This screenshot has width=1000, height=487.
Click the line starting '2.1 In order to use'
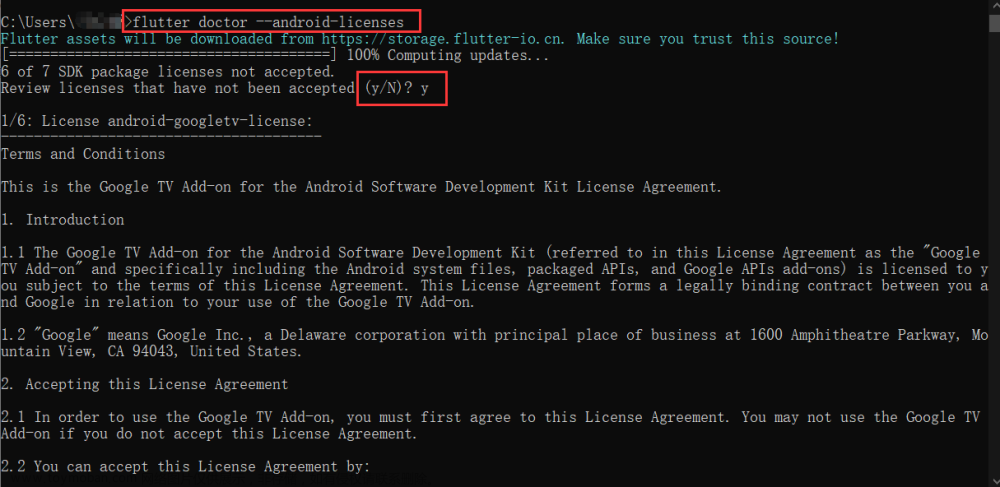point(490,418)
